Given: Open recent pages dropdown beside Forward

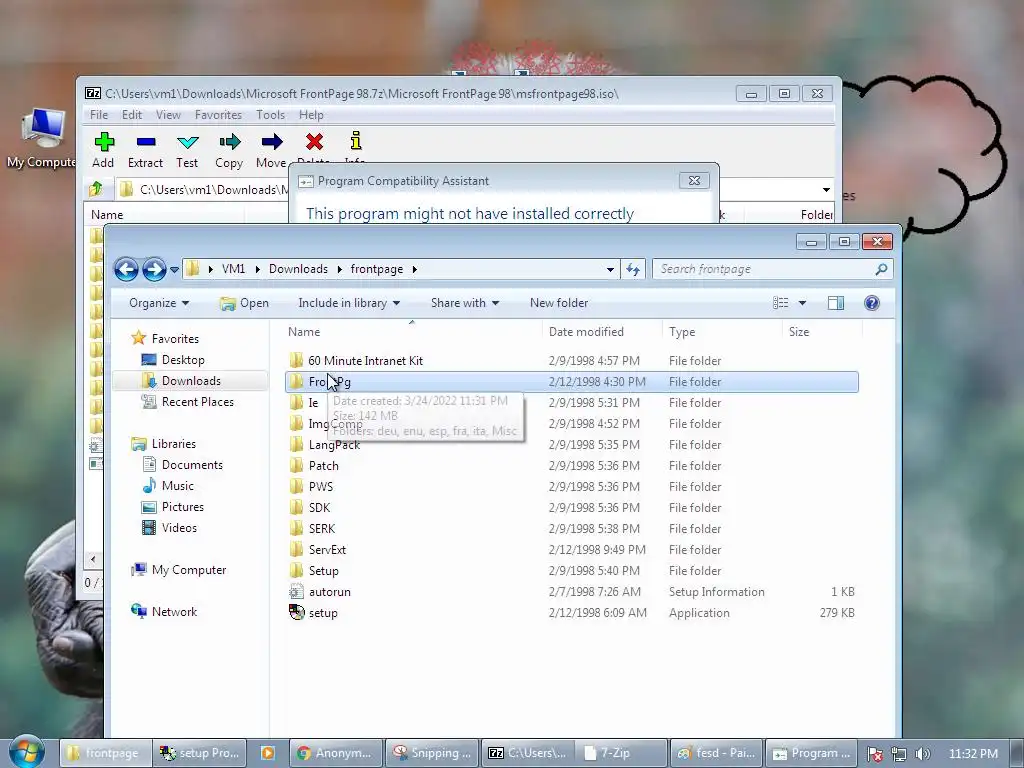Looking at the screenshot, I should pyautogui.click(x=174, y=270).
